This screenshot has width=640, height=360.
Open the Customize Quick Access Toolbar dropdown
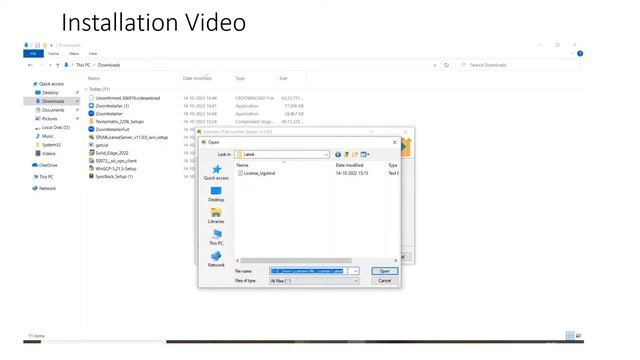[51, 45]
